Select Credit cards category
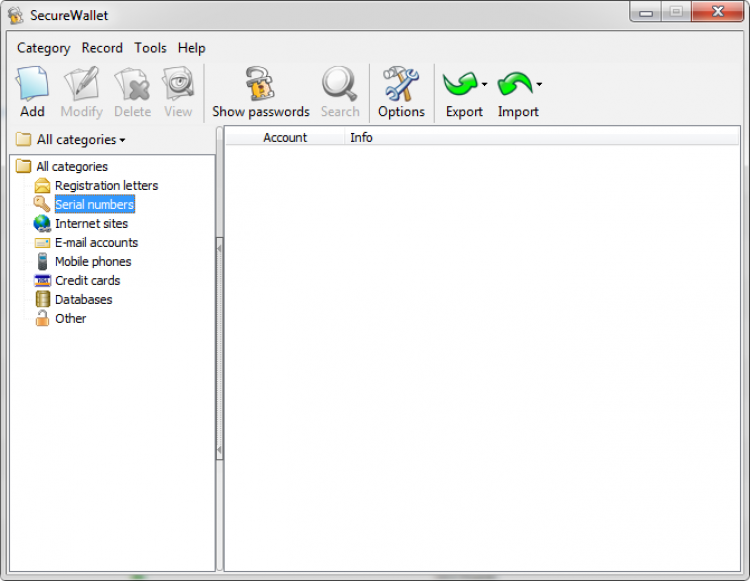The image size is (750, 581). [88, 281]
